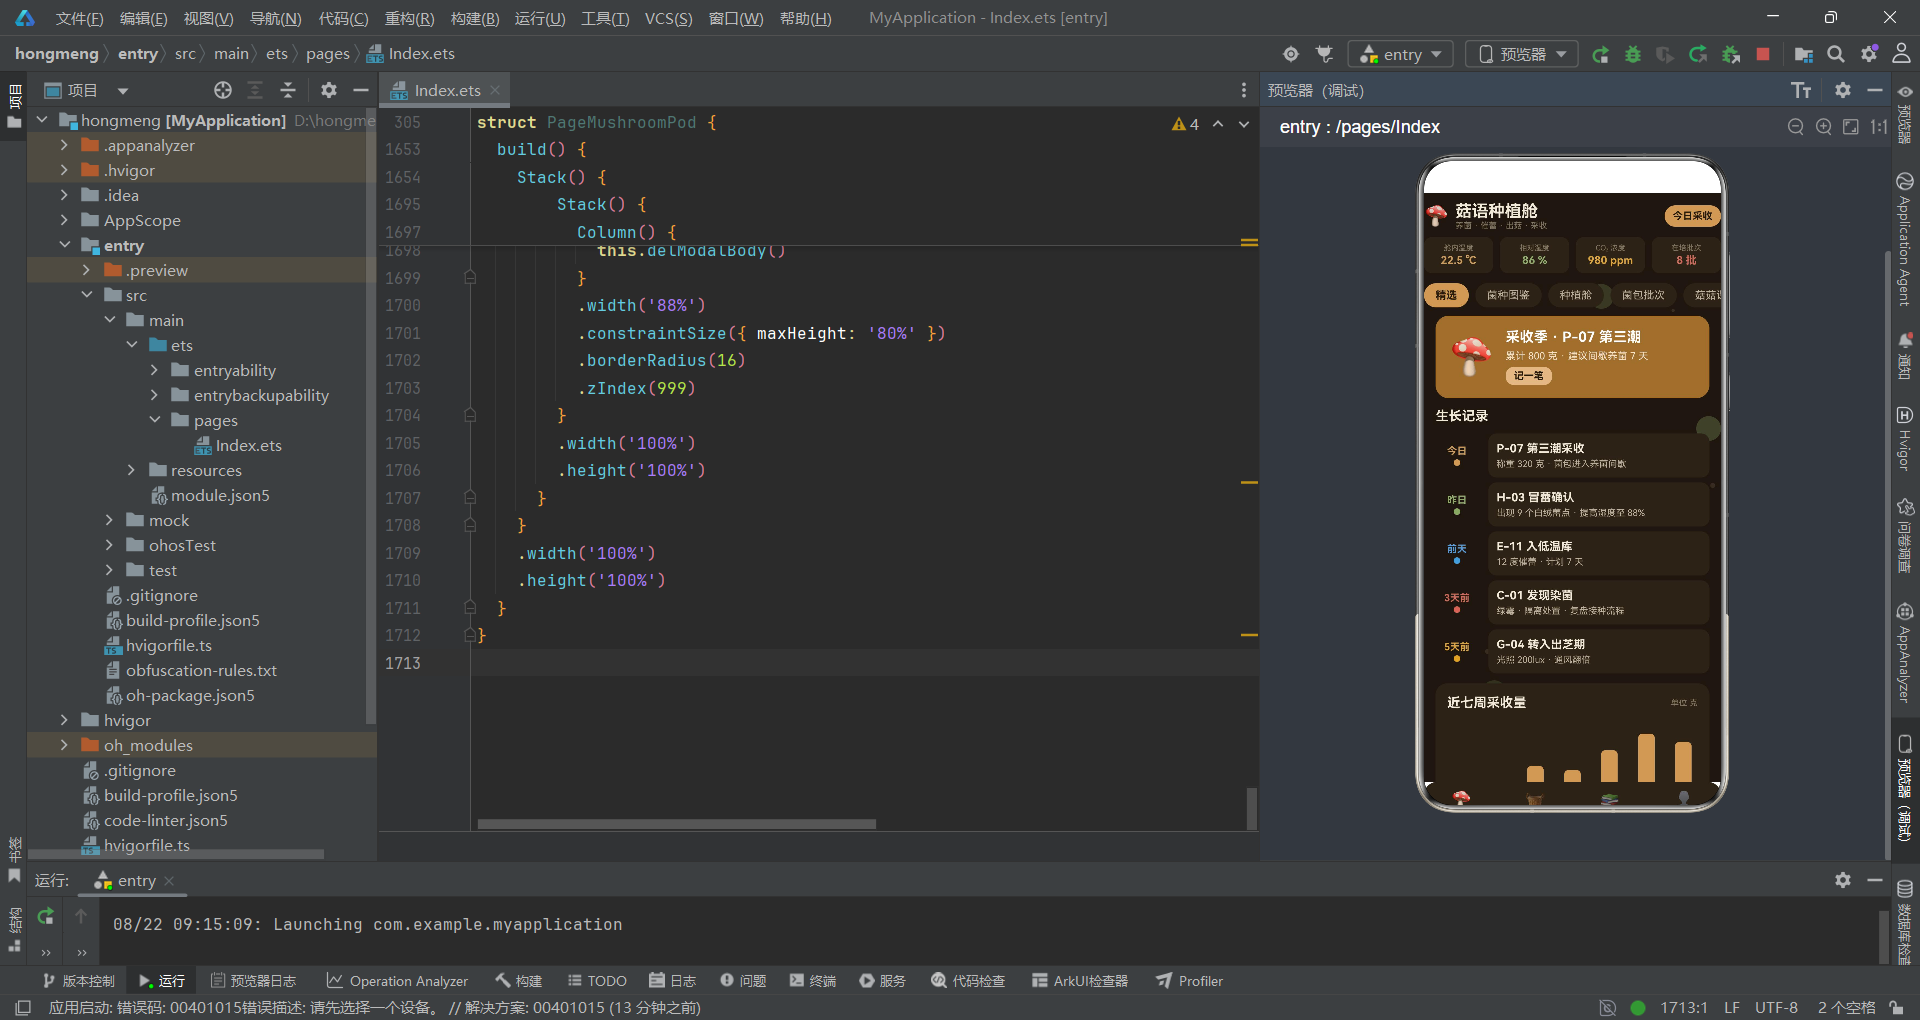Tap the 记一笔 button in the preview
The width and height of the screenshot is (1920, 1020).
[x=1528, y=376]
